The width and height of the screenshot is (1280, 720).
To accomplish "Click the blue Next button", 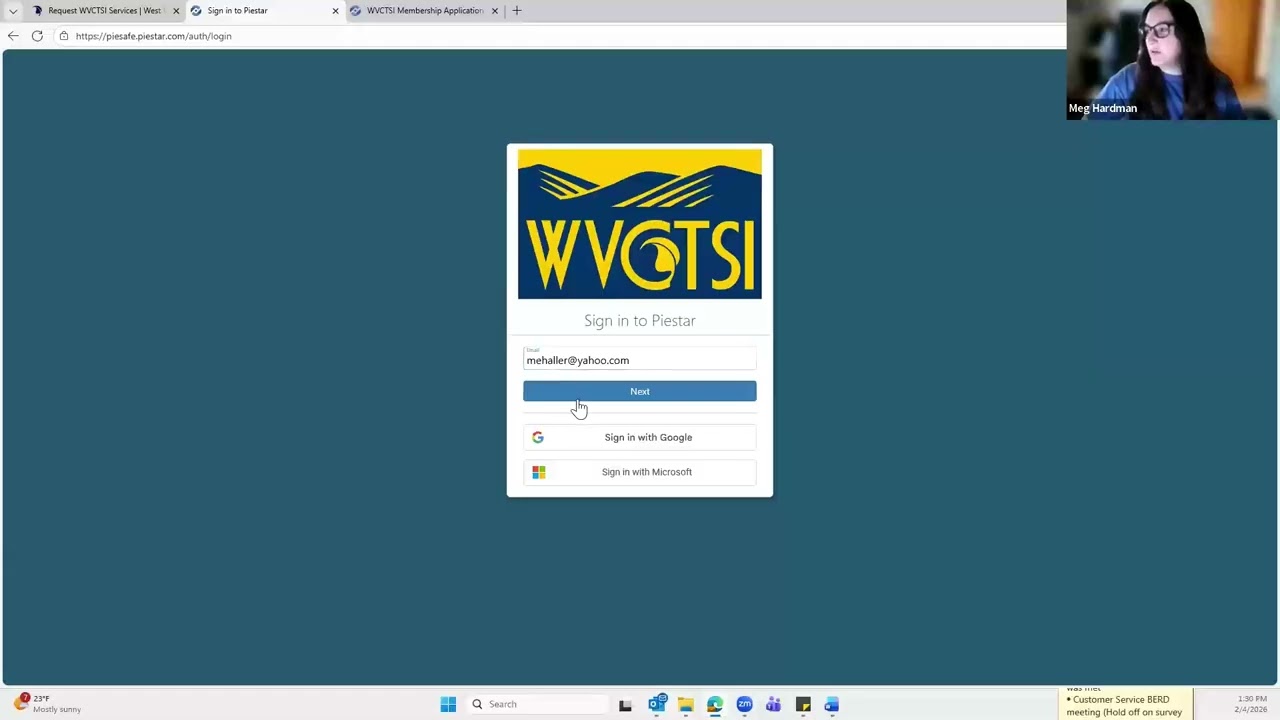I will [x=639, y=391].
